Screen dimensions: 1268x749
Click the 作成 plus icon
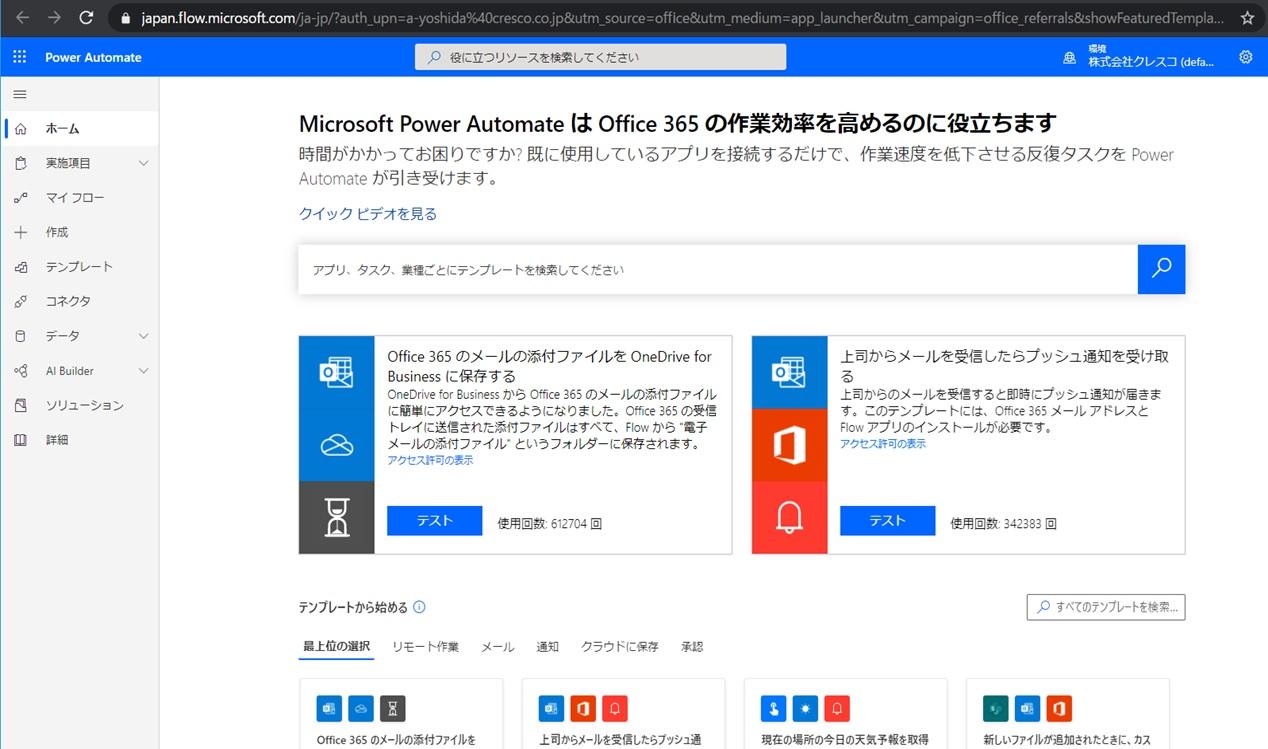[20, 232]
